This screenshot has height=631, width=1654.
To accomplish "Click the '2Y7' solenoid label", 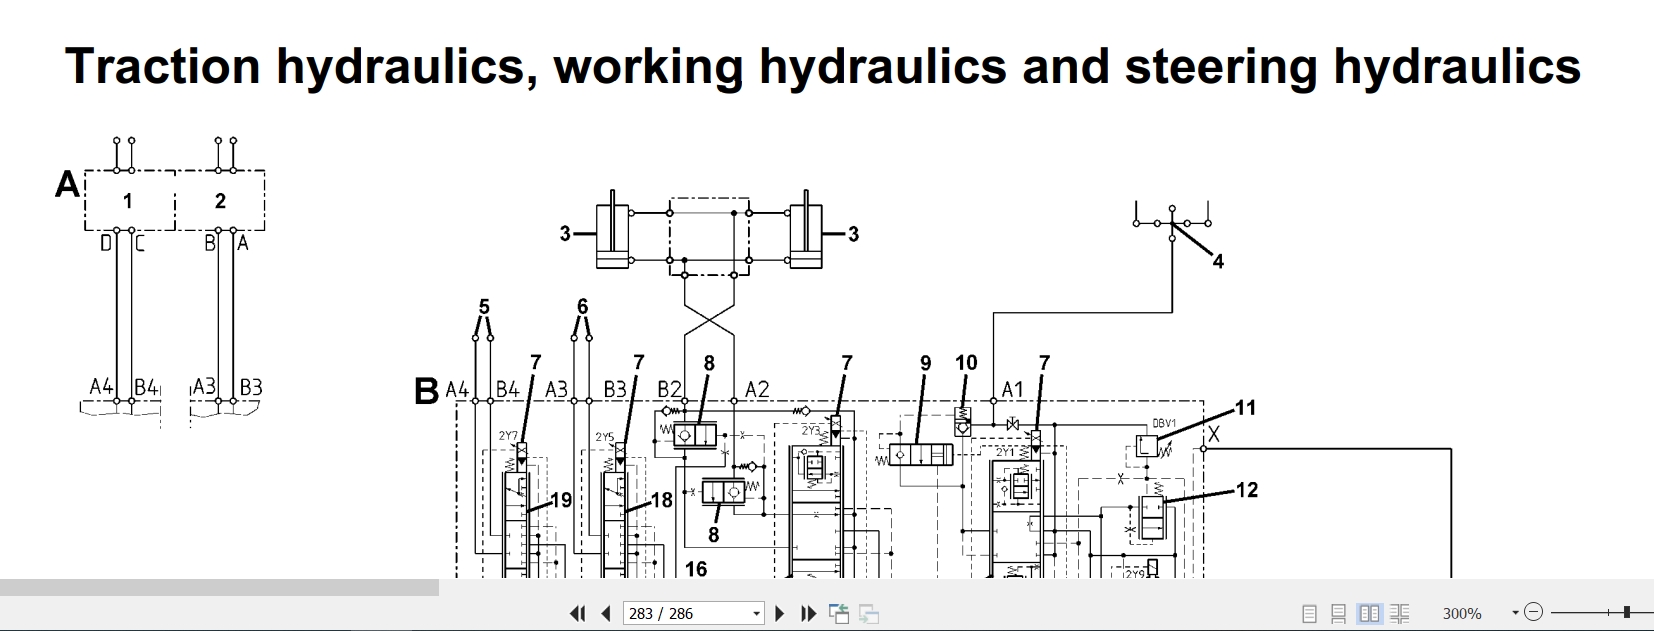I will click(x=507, y=436).
